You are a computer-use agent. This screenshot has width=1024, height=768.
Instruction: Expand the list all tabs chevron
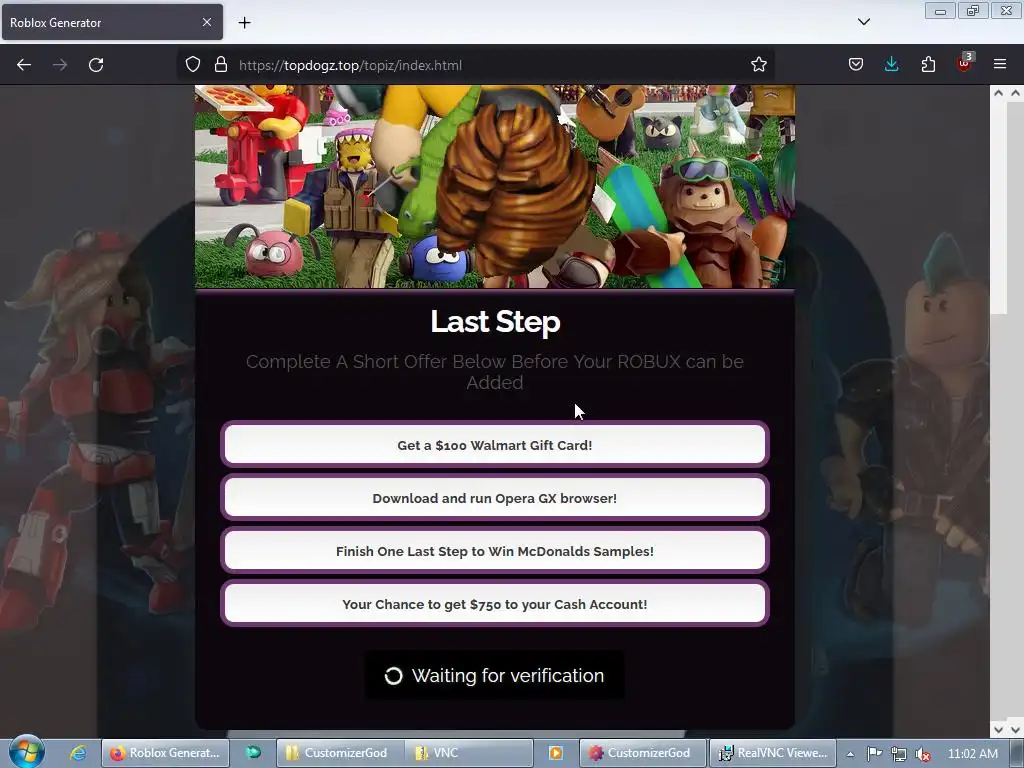pos(863,22)
